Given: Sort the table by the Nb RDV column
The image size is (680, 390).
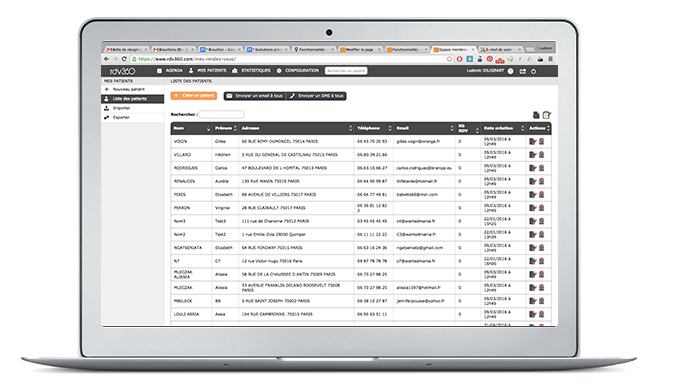Looking at the screenshot, I should click(x=468, y=128).
